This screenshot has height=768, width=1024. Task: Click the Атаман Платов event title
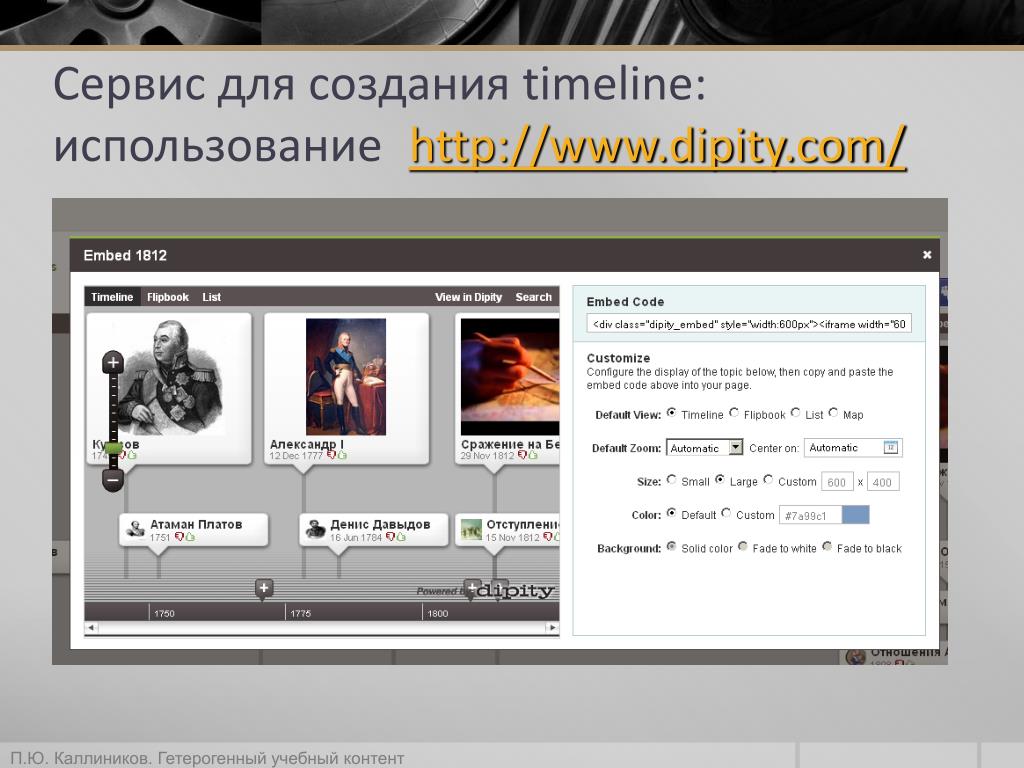click(196, 524)
